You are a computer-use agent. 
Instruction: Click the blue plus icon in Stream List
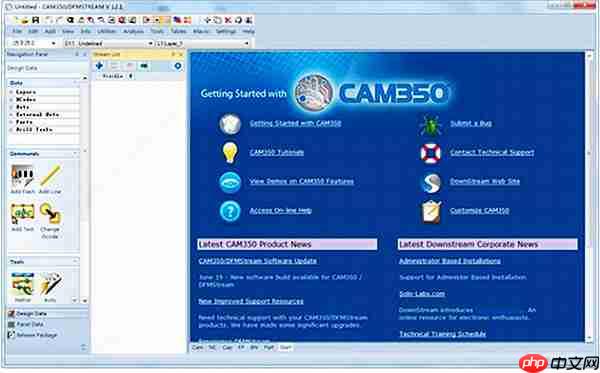click(x=99, y=66)
